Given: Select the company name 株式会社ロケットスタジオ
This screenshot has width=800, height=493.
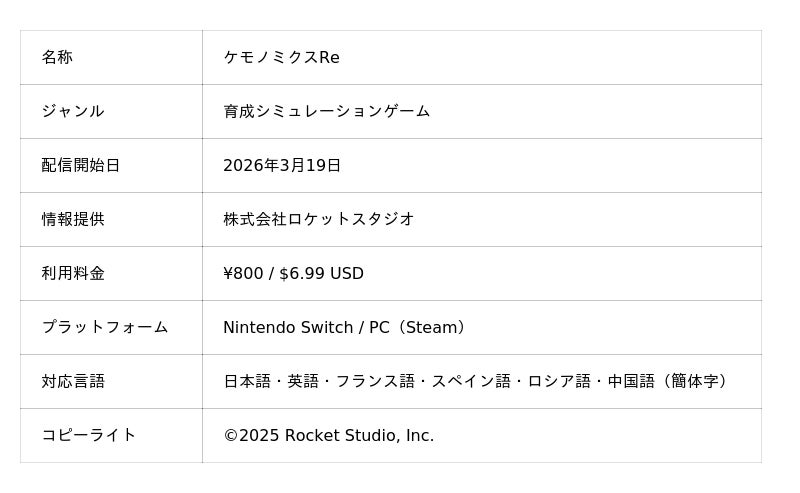Looking at the screenshot, I should pyautogui.click(x=318, y=220).
